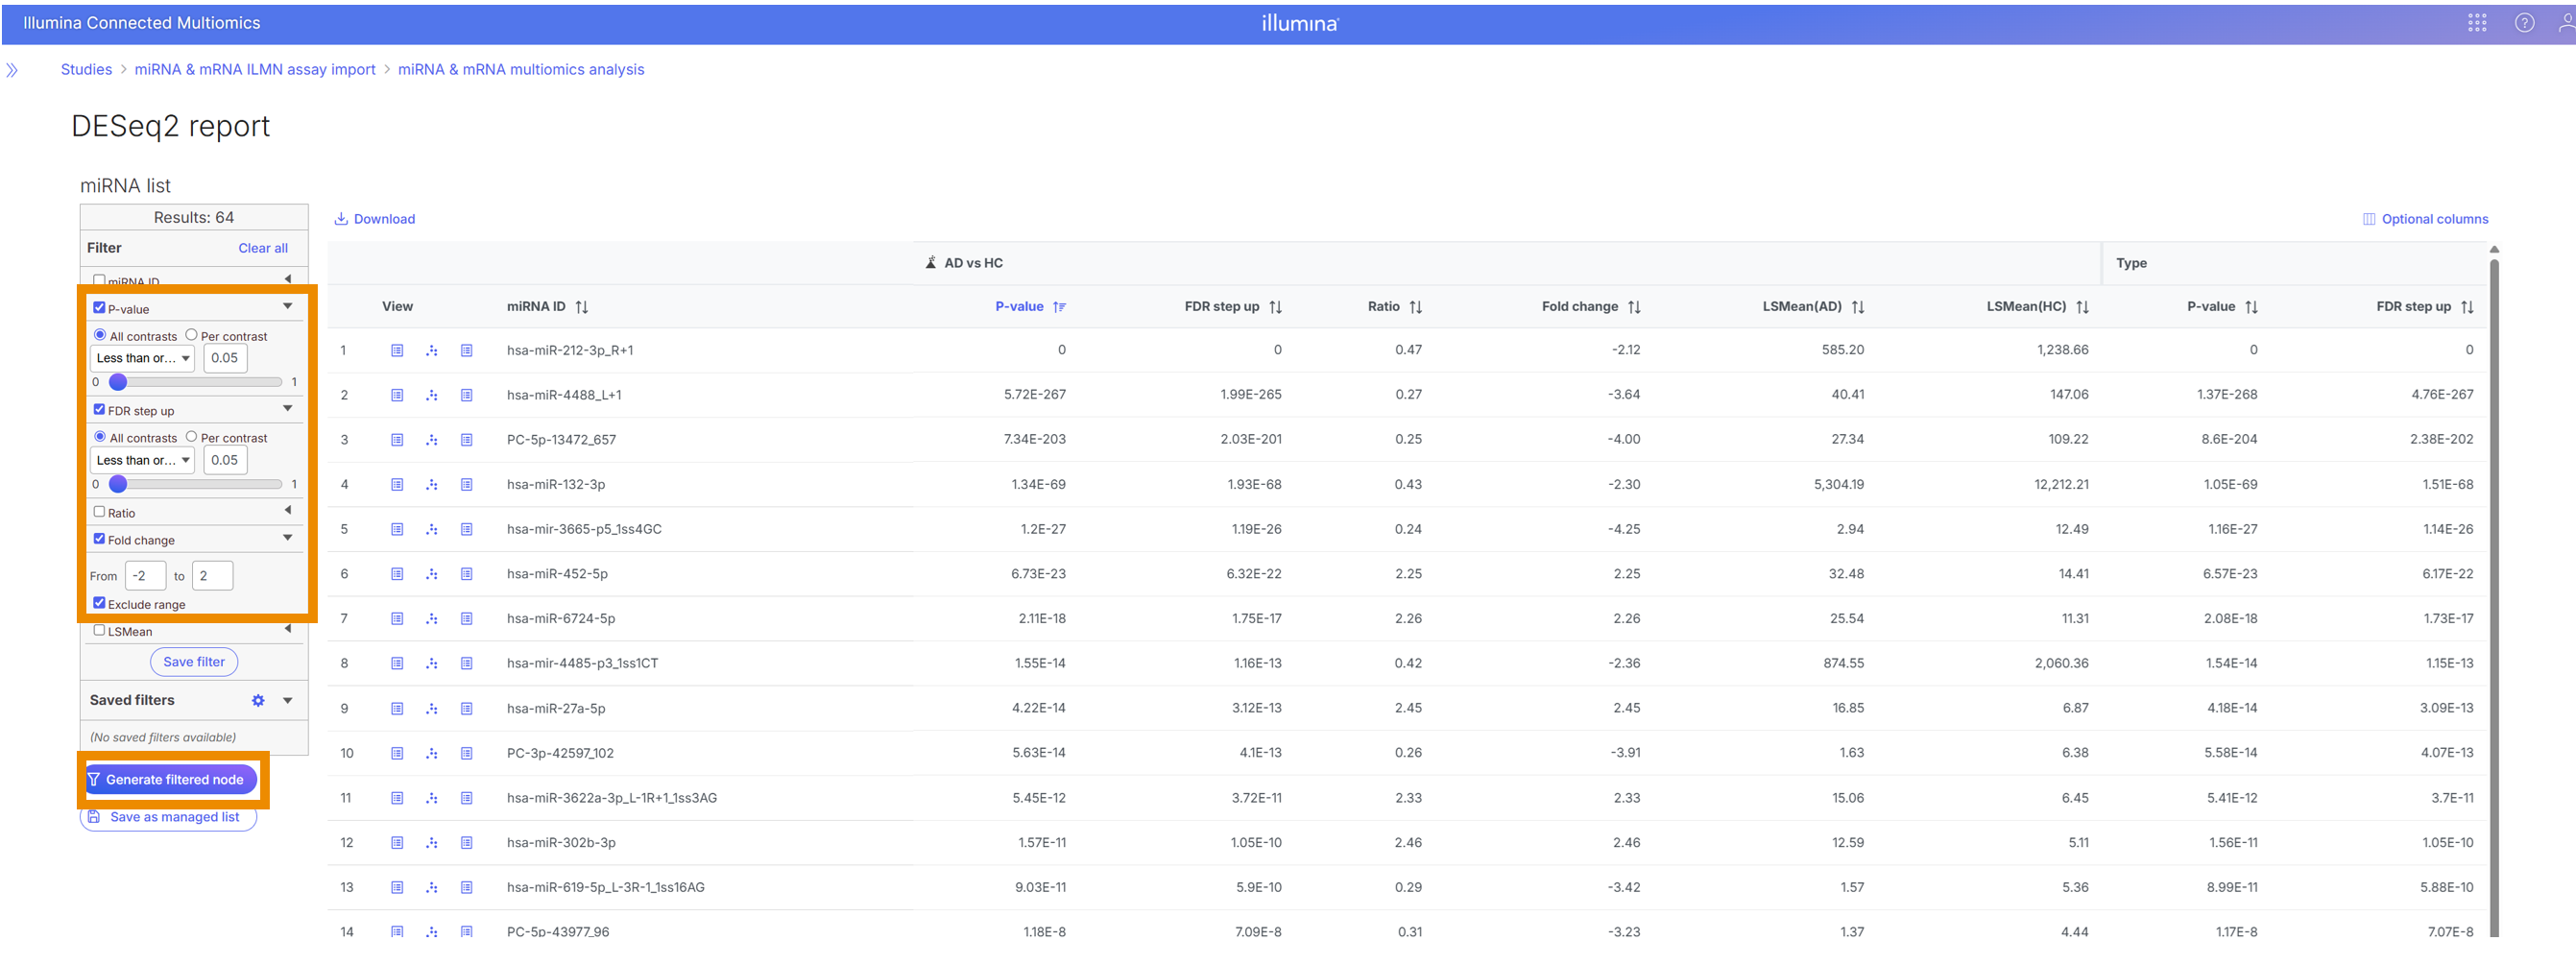Expand the sidebar with double chevron icon
Screen dimensions: 2576x965
(x=12, y=70)
